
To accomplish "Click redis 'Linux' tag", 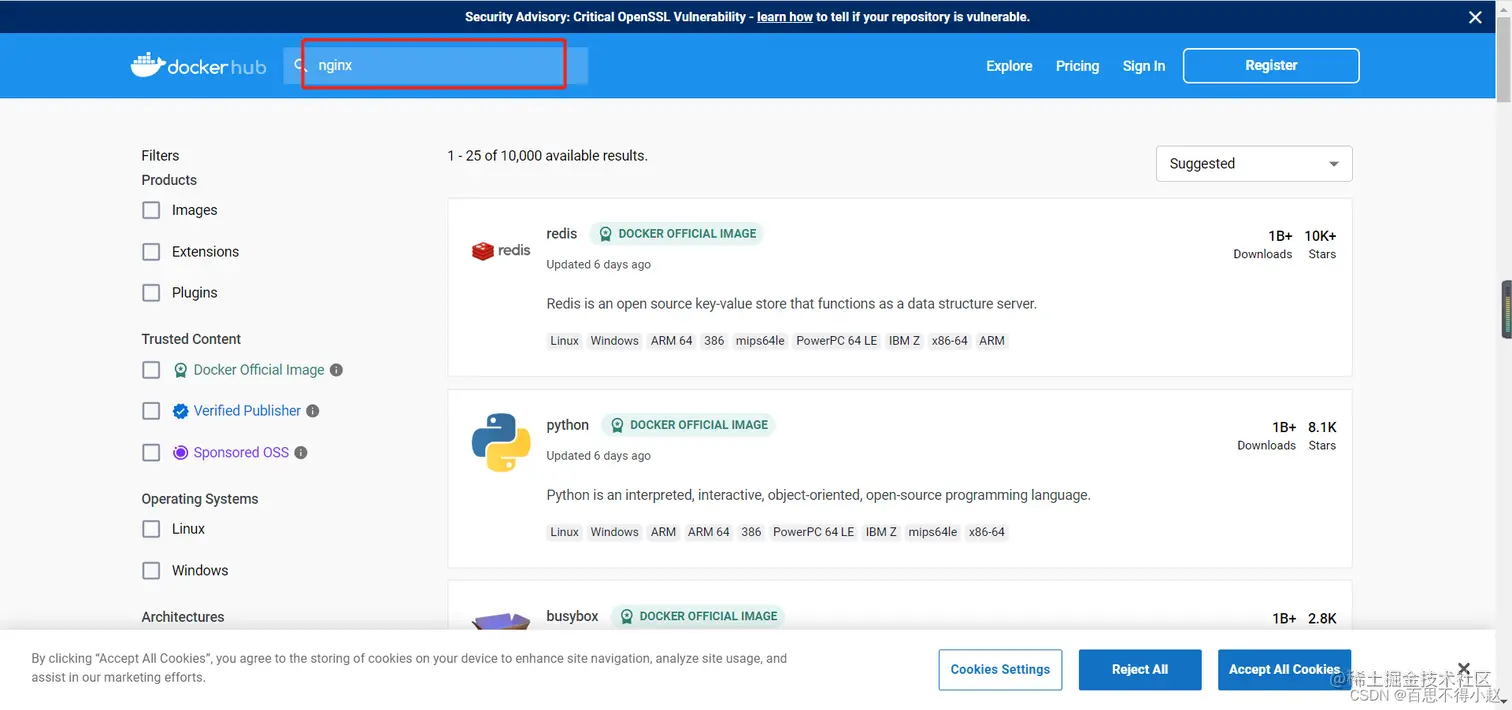I will [564, 341].
